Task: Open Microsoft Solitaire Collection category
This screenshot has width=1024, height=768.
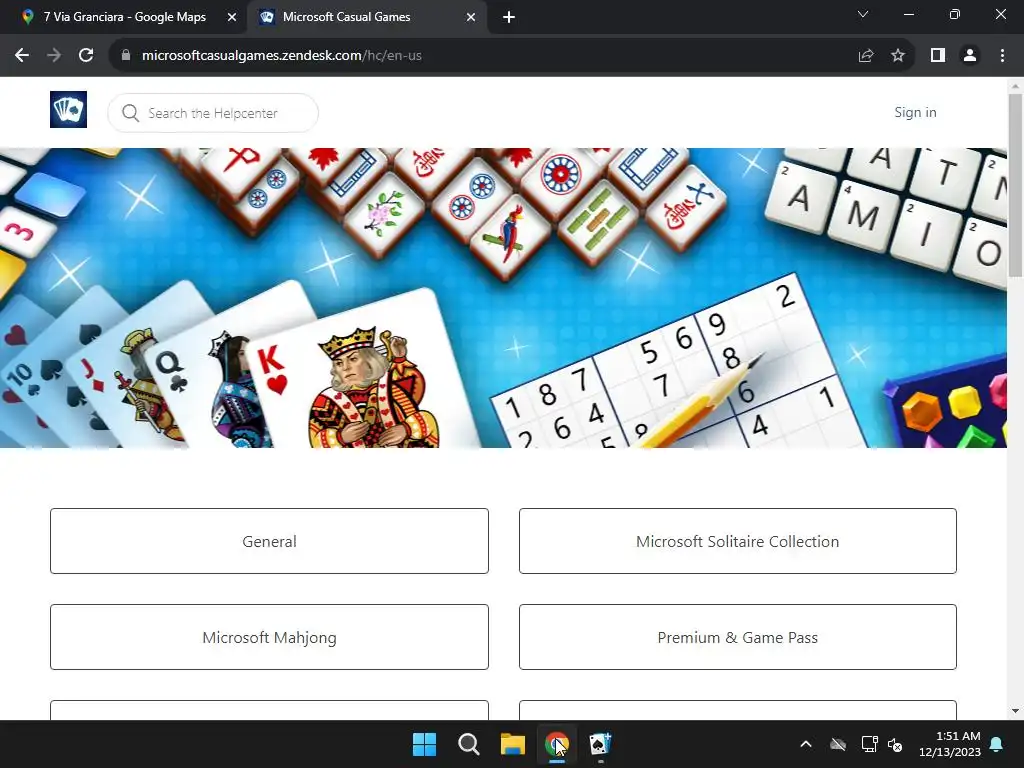Action: (737, 541)
